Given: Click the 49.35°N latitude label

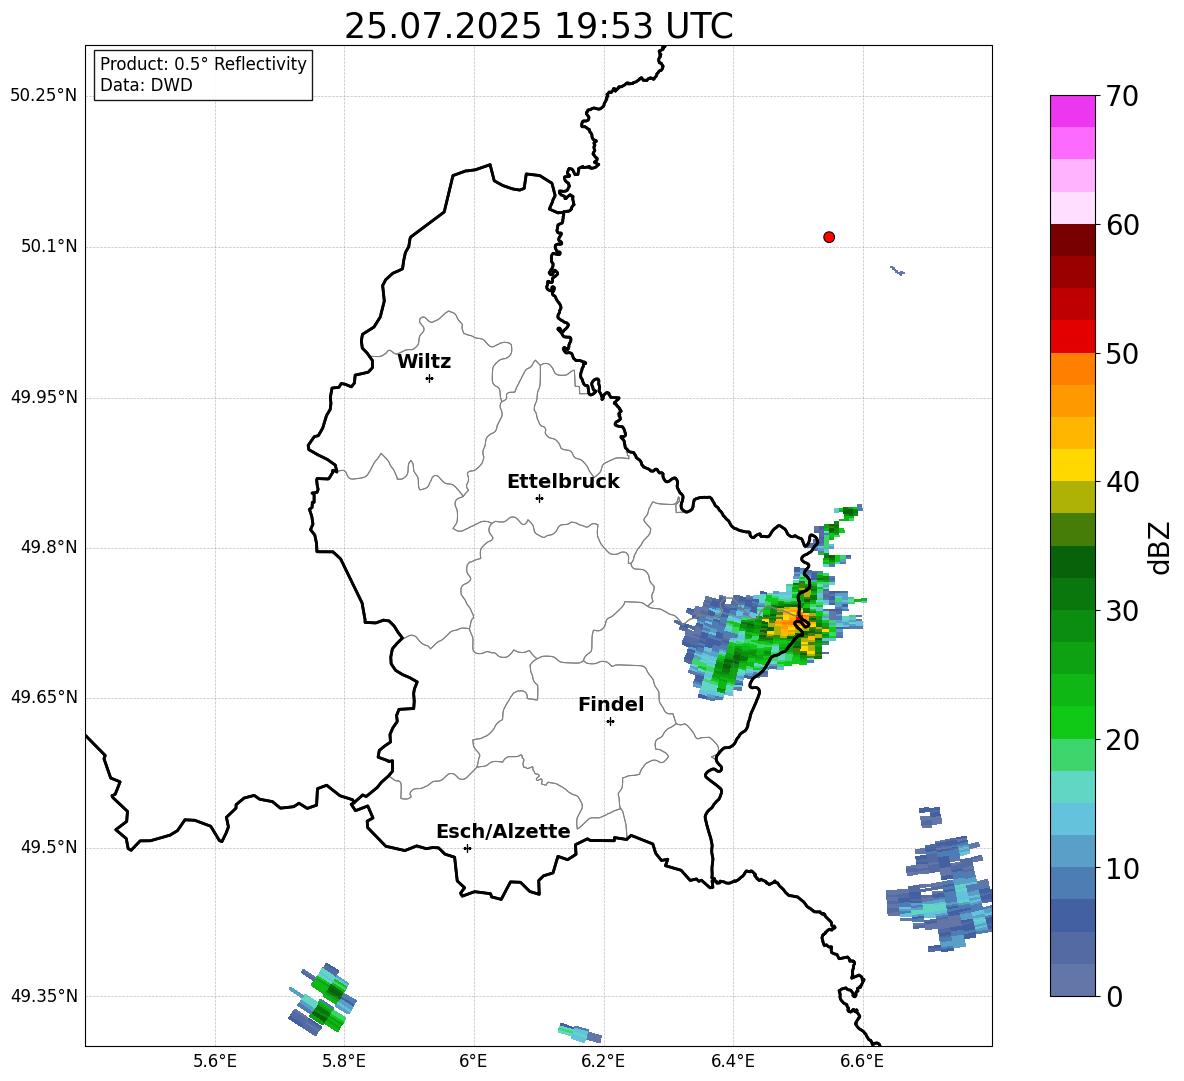Looking at the screenshot, I should pos(44,996).
